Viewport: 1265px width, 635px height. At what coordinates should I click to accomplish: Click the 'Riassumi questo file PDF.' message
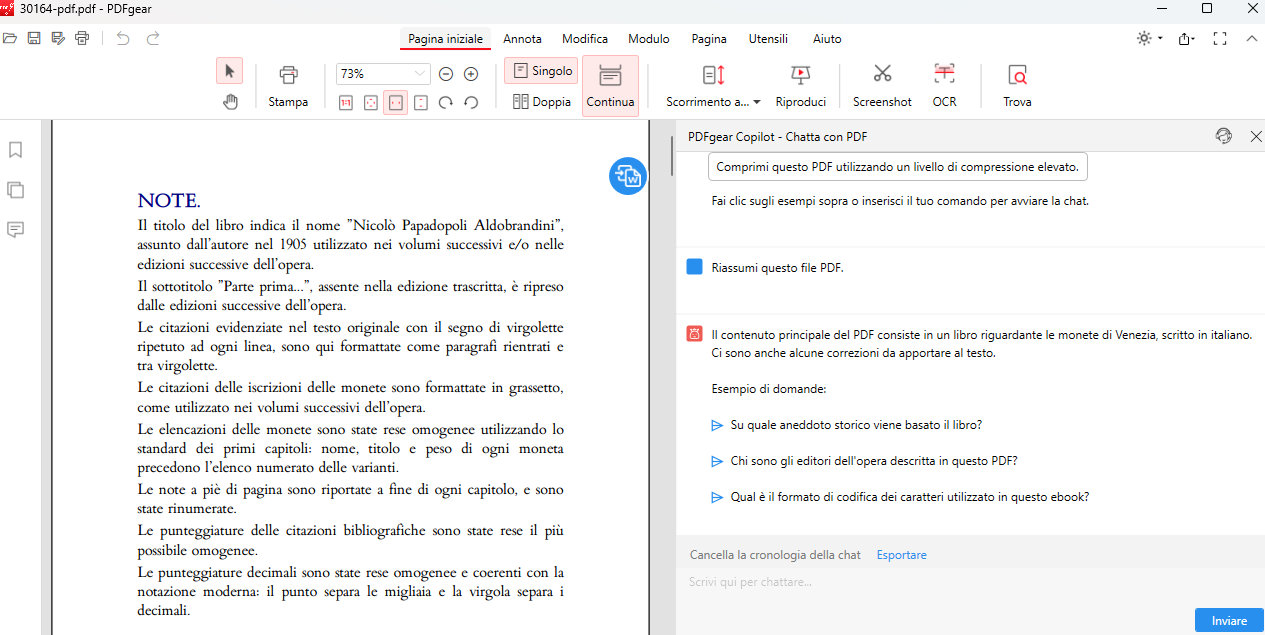(x=778, y=268)
